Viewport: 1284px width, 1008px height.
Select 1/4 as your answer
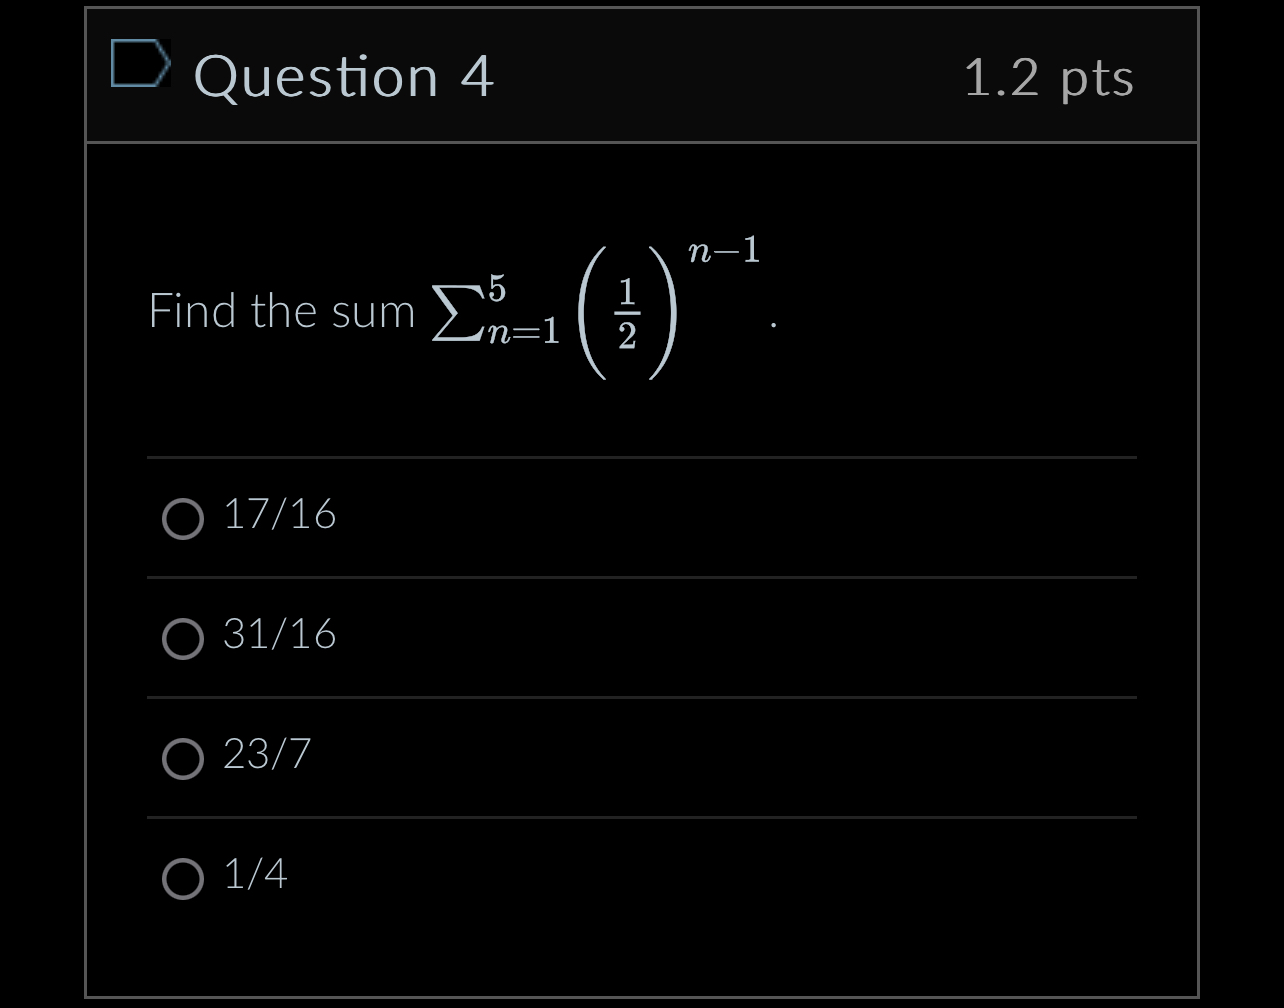click(x=183, y=878)
